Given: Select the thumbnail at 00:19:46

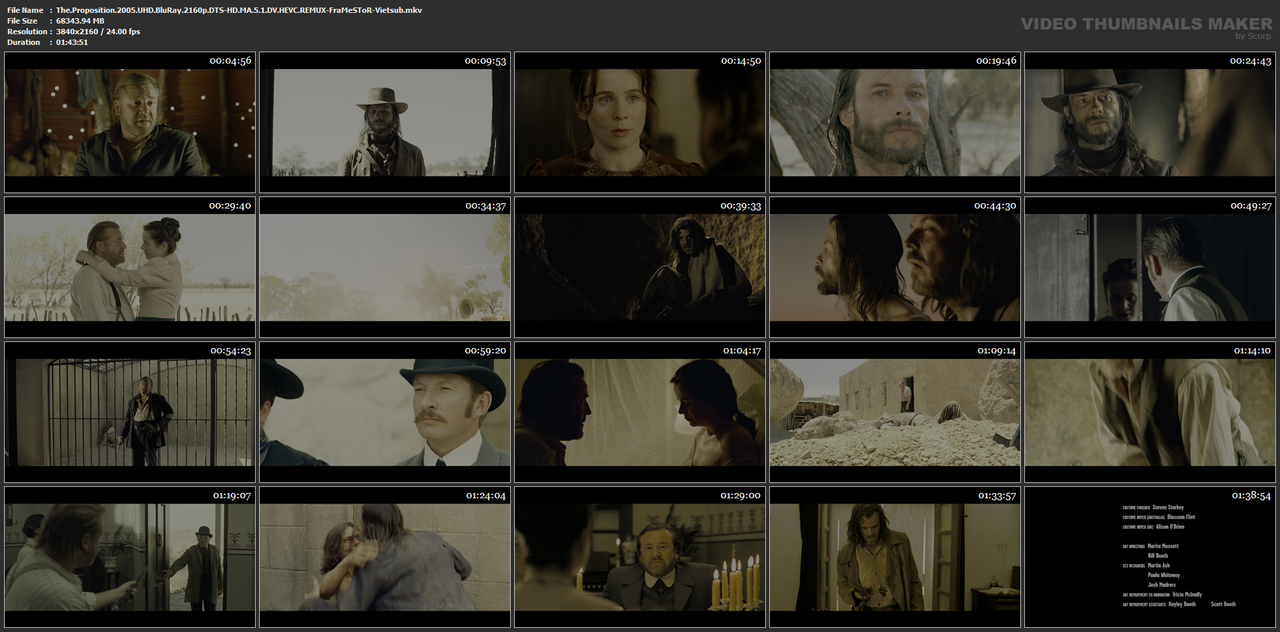Looking at the screenshot, I should click(x=895, y=122).
